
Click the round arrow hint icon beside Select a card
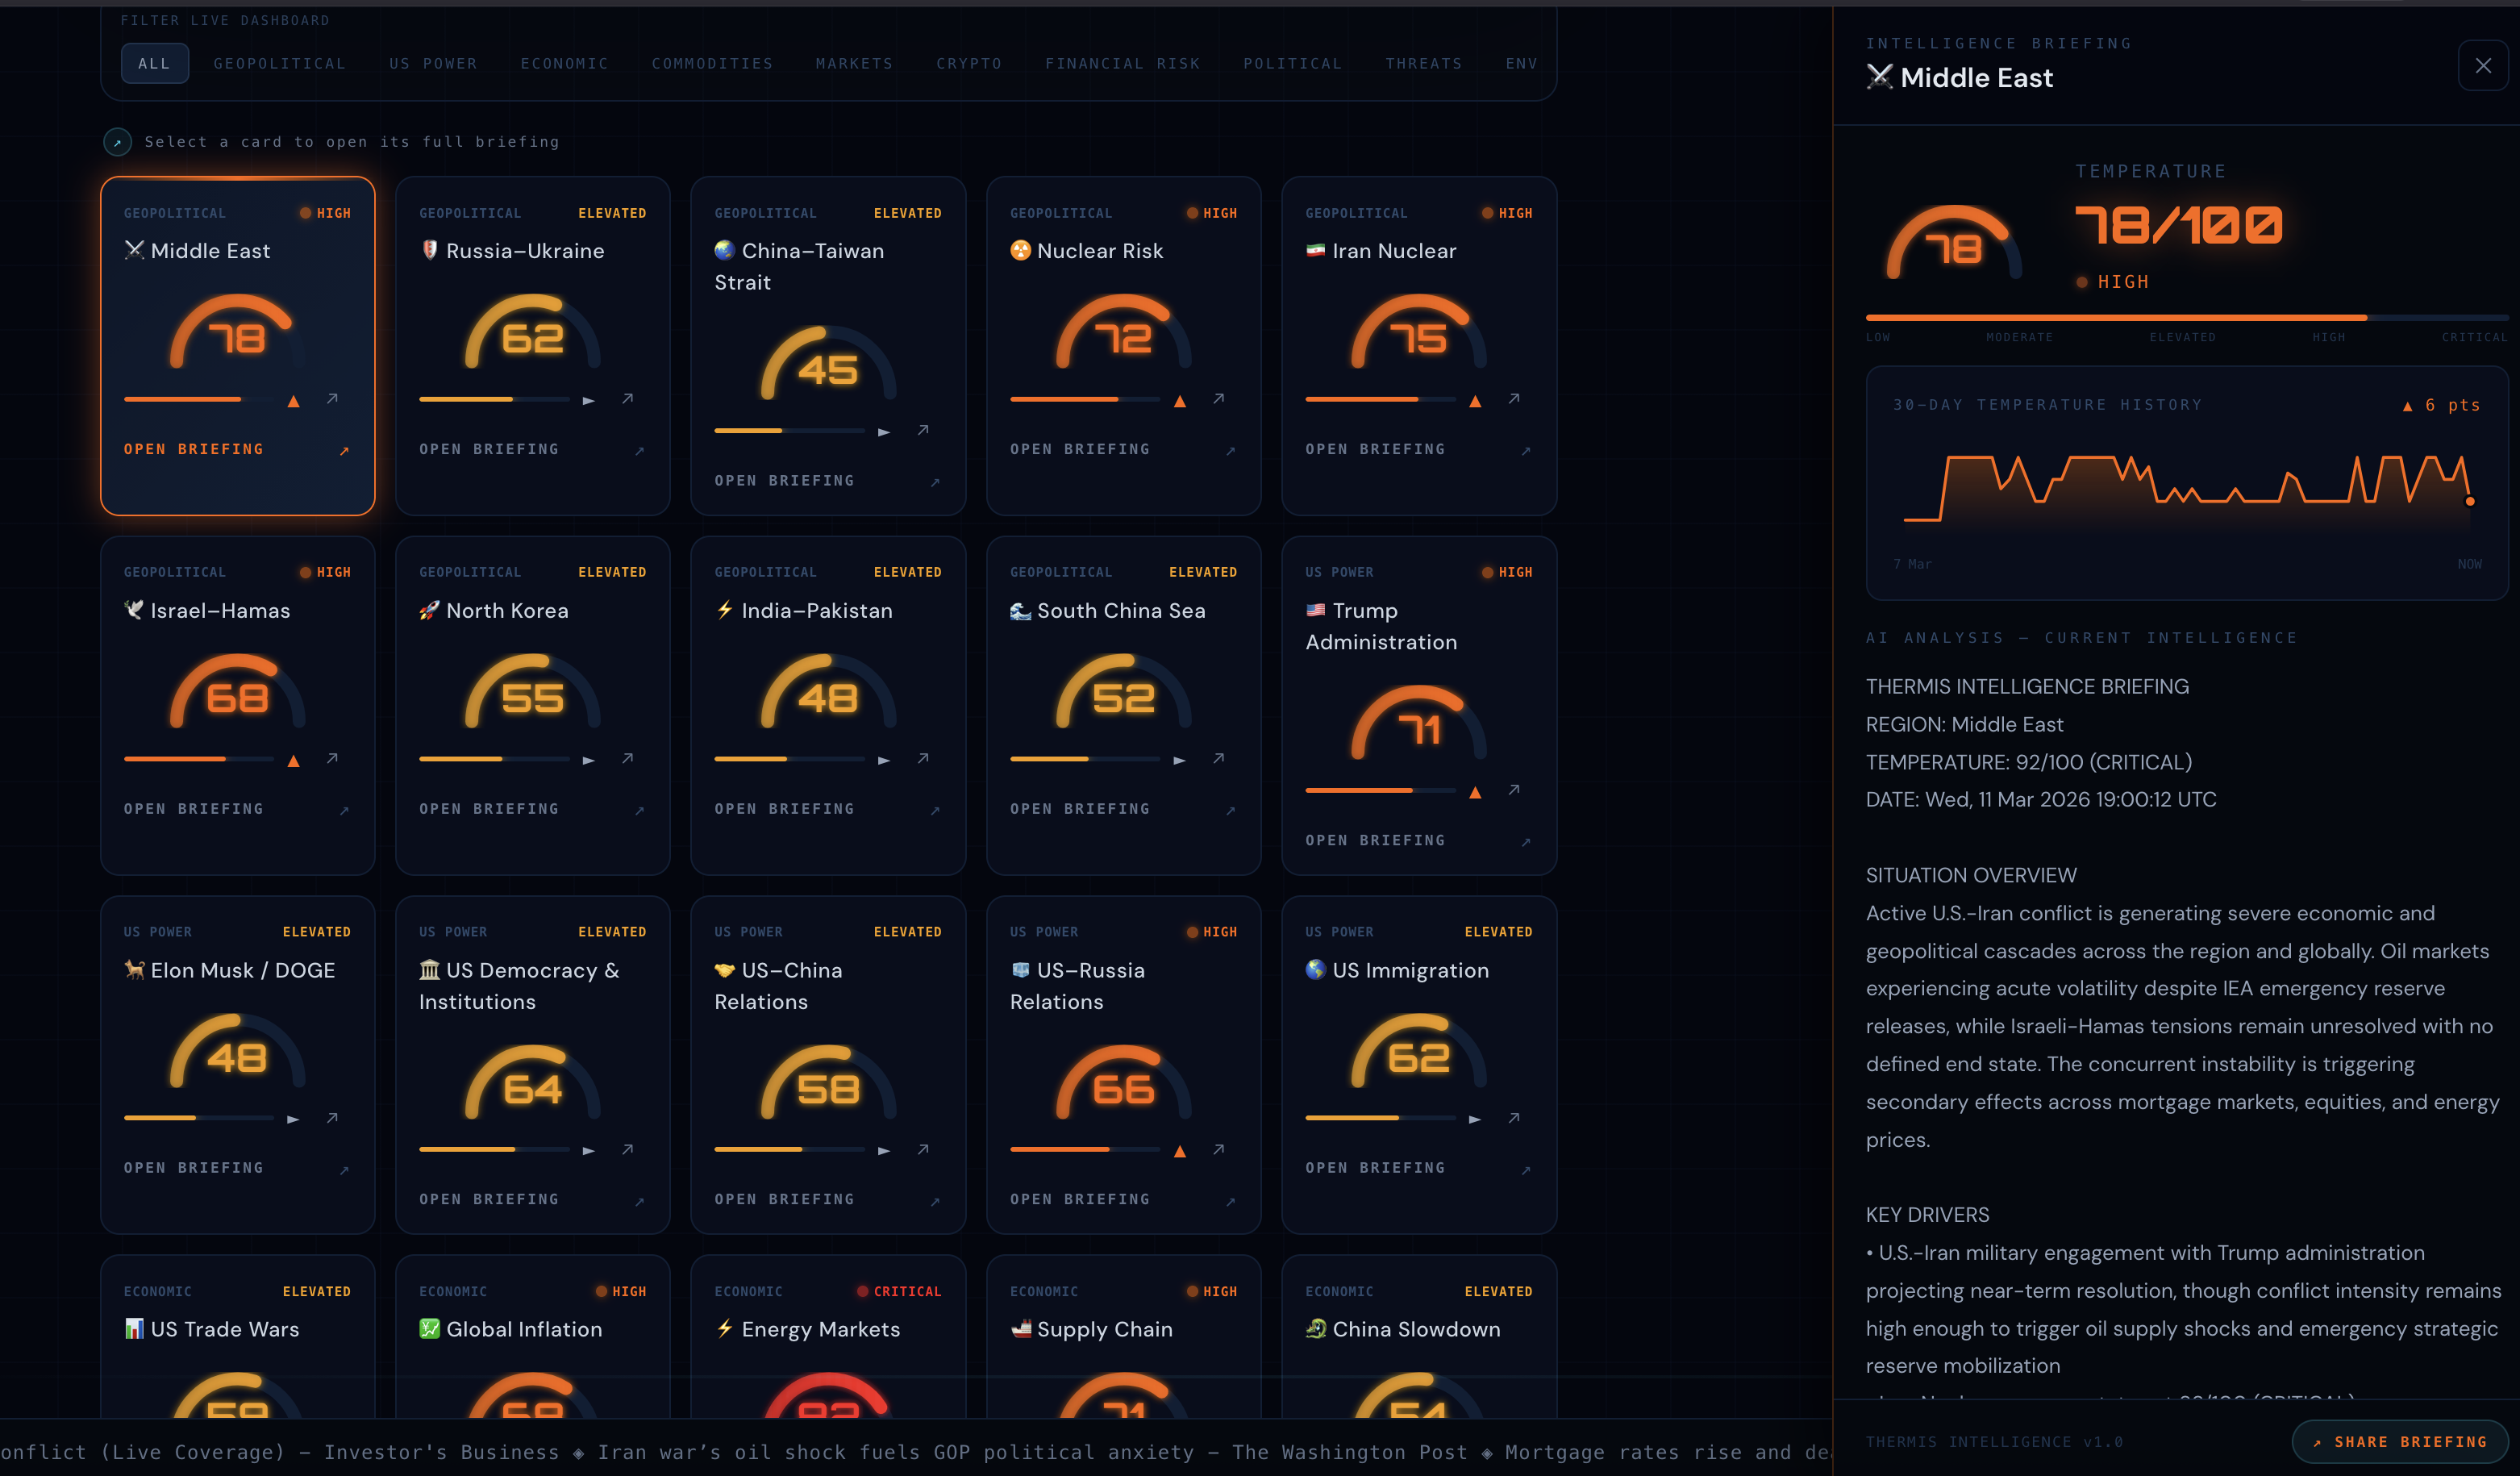(x=117, y=142)
